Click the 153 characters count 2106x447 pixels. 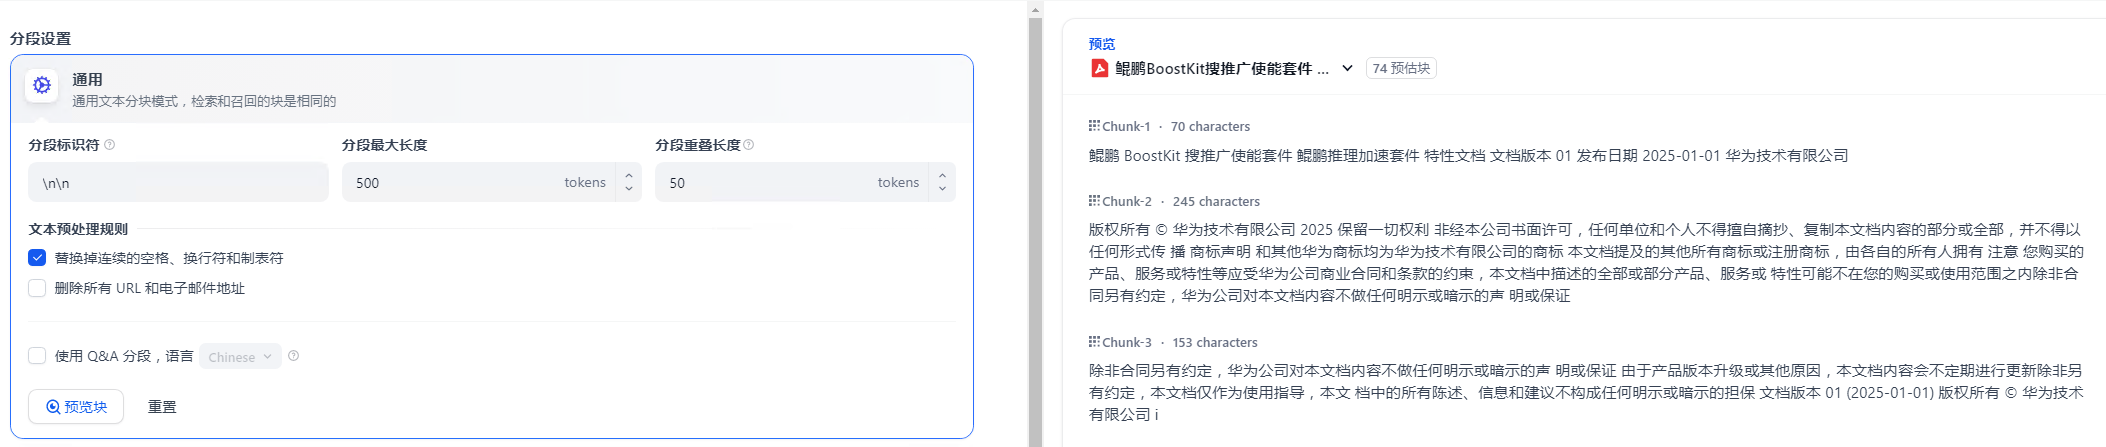pos(1215,342)
